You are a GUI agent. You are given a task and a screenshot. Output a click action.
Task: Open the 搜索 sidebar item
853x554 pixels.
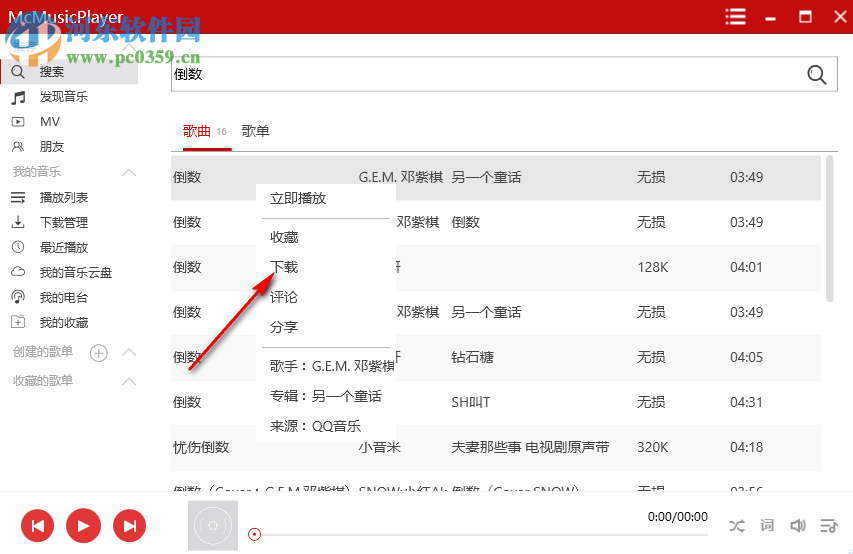(69, 72)
